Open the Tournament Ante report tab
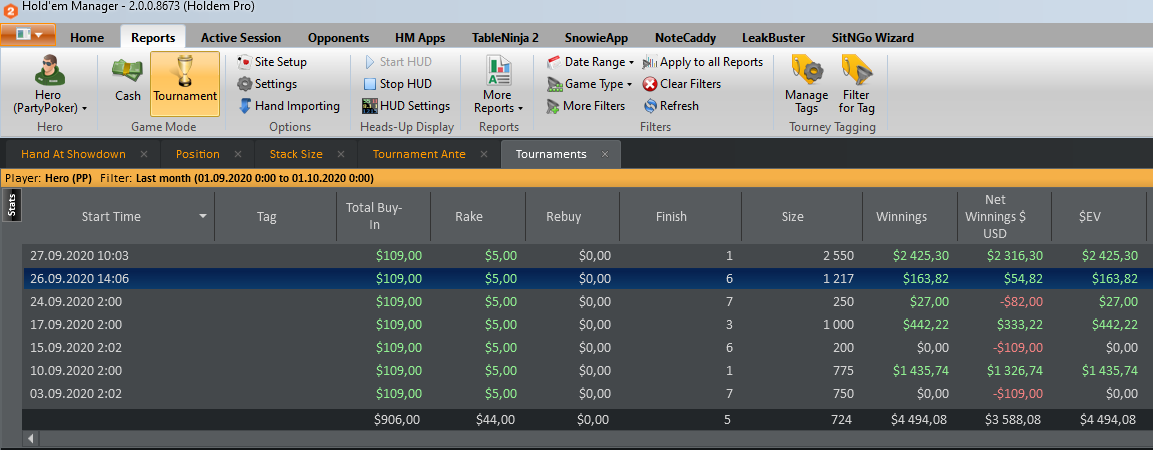This screenshot has height=450, width=1153. coord(419,154)
